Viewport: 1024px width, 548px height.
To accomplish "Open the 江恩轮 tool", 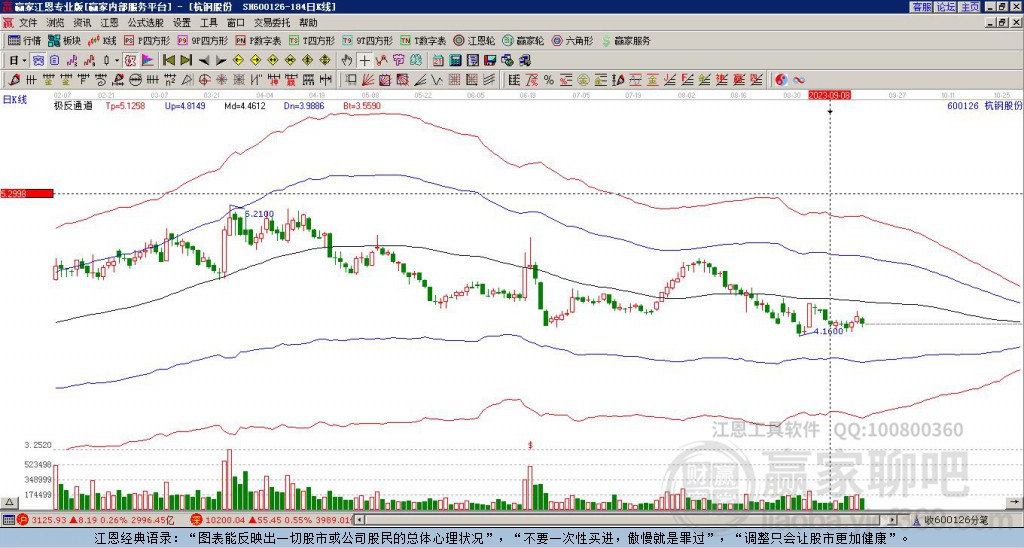I will [x=474, y=41].
